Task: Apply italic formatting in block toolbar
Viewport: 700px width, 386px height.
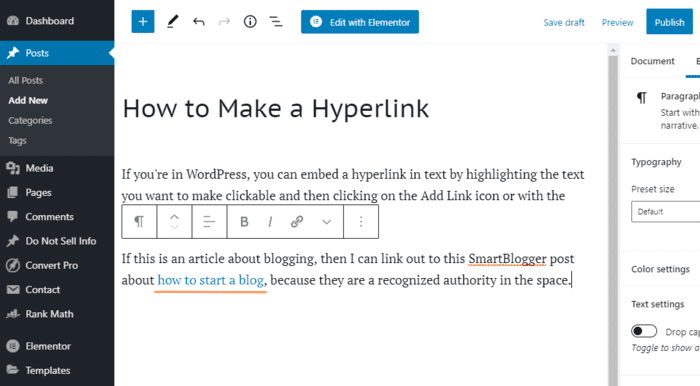Action: [x=270, y=222]
